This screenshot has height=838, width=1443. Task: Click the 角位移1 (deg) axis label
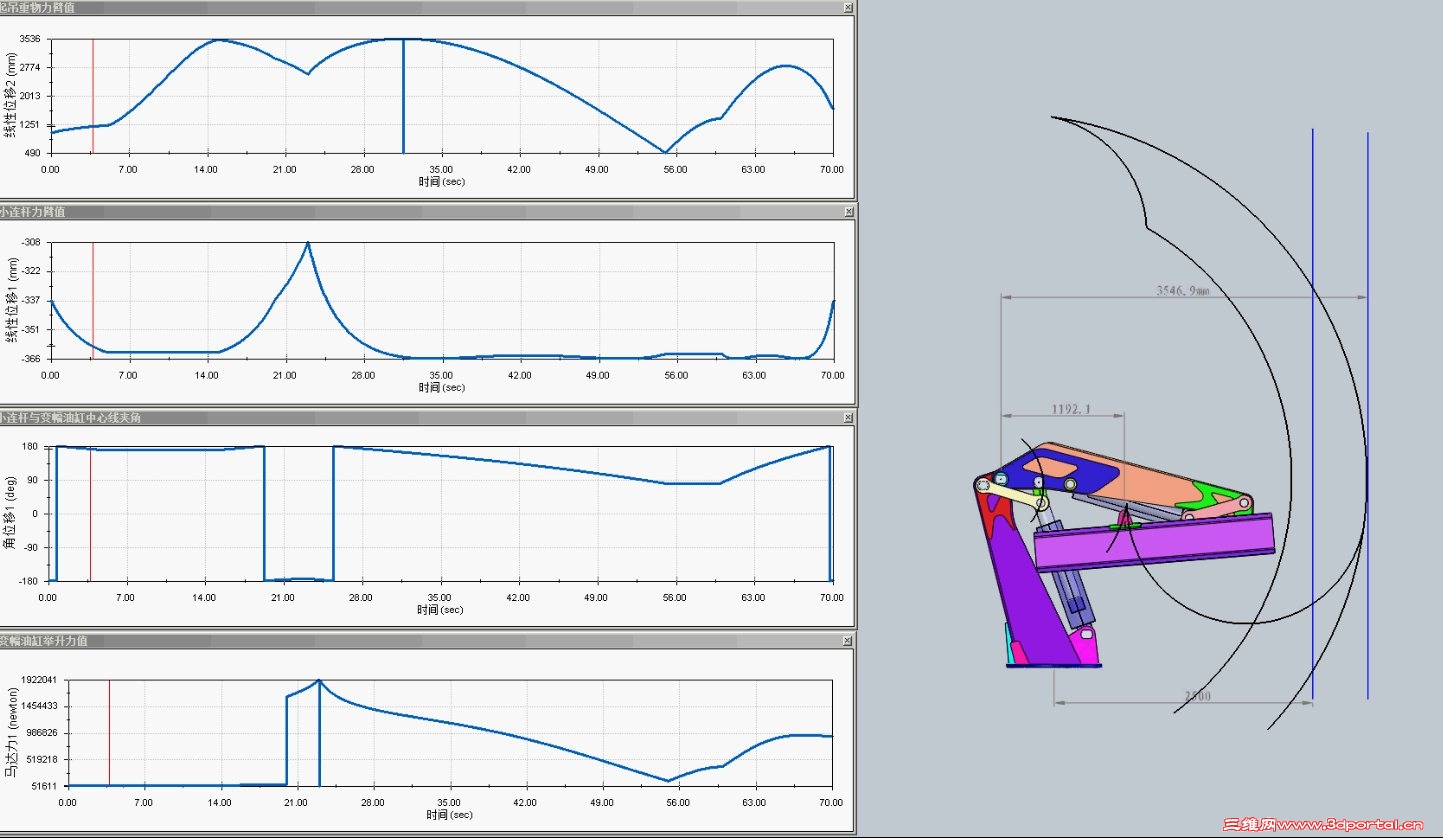click(11, 514)
